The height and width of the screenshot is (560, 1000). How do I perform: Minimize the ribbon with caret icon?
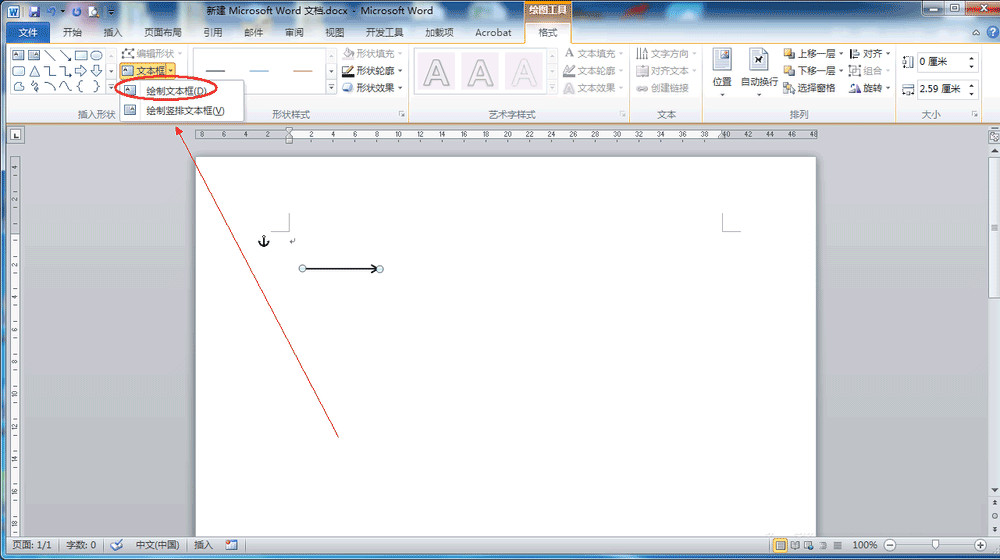976,33
